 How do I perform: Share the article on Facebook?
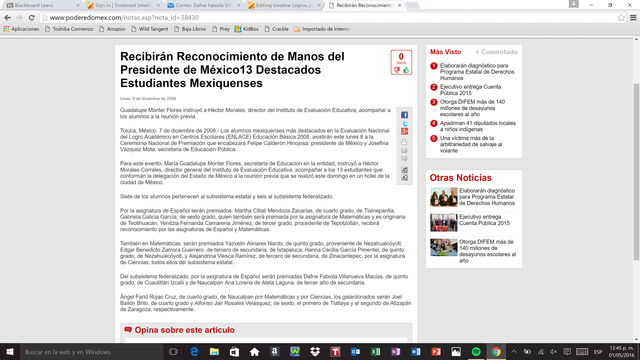click(404, 115)
